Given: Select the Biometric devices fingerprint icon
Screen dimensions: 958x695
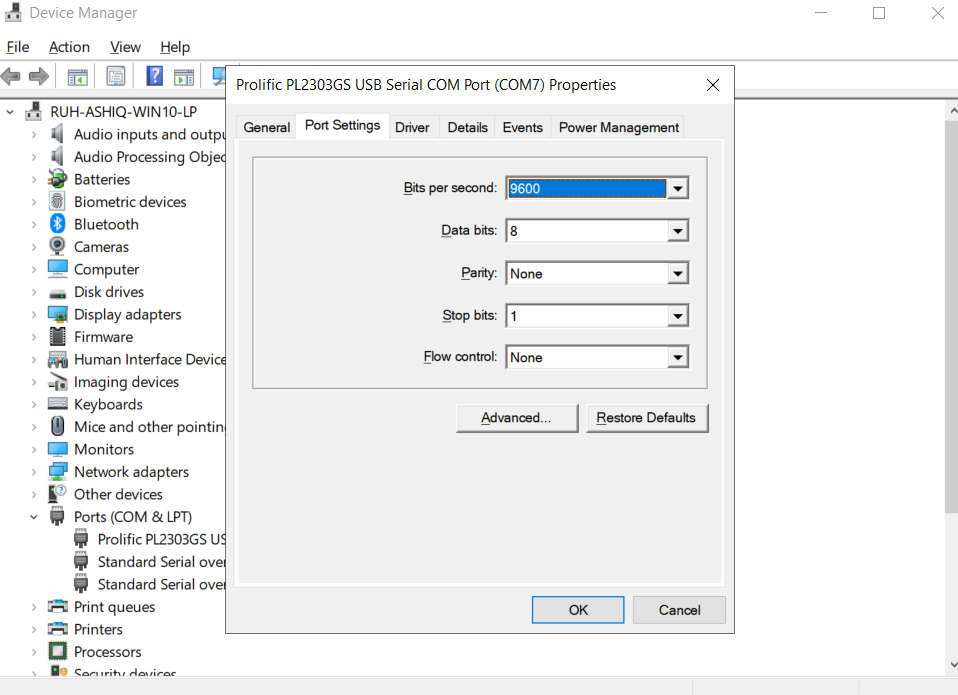Looking at the screenshot, I should point(57,202).
